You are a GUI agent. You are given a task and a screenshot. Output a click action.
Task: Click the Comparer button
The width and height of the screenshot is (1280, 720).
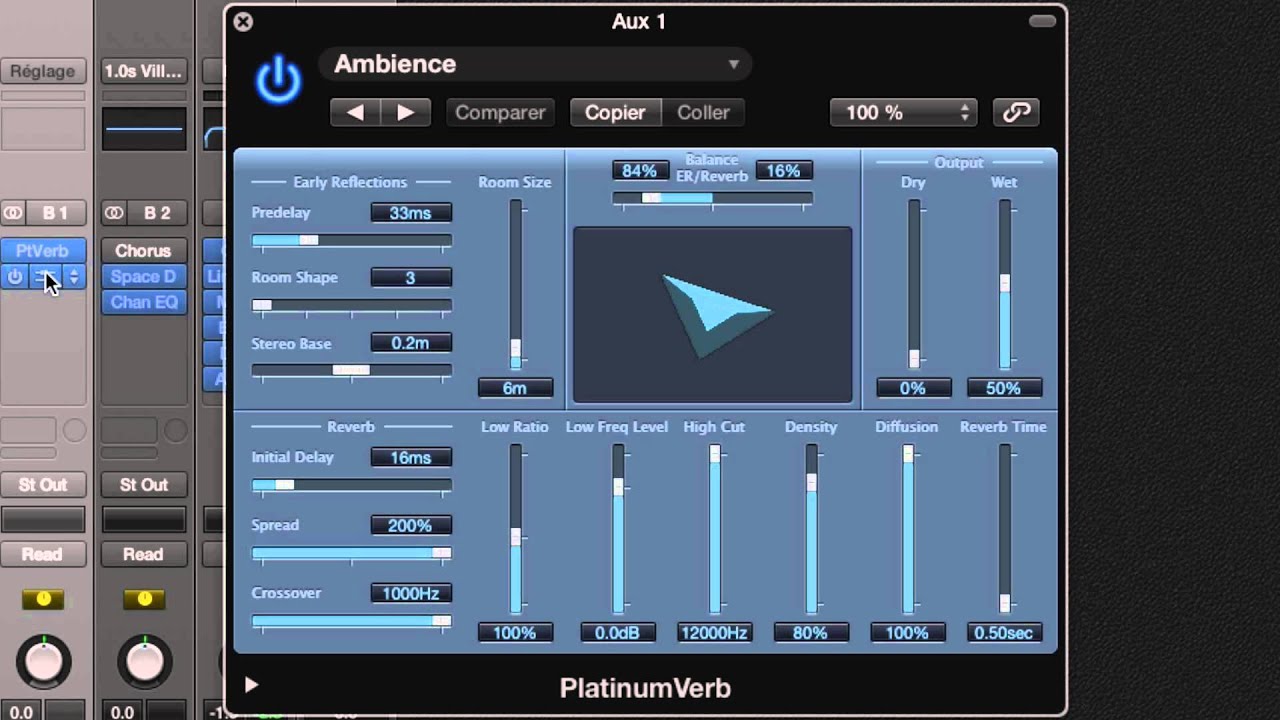coord(500,113)
